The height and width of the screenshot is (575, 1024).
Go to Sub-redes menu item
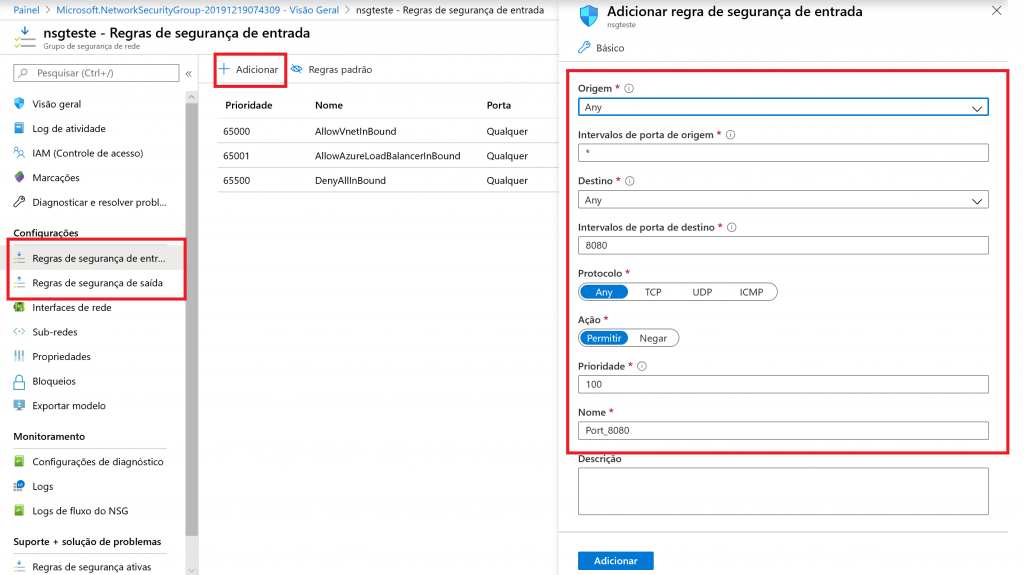click(x=55, y=332)
